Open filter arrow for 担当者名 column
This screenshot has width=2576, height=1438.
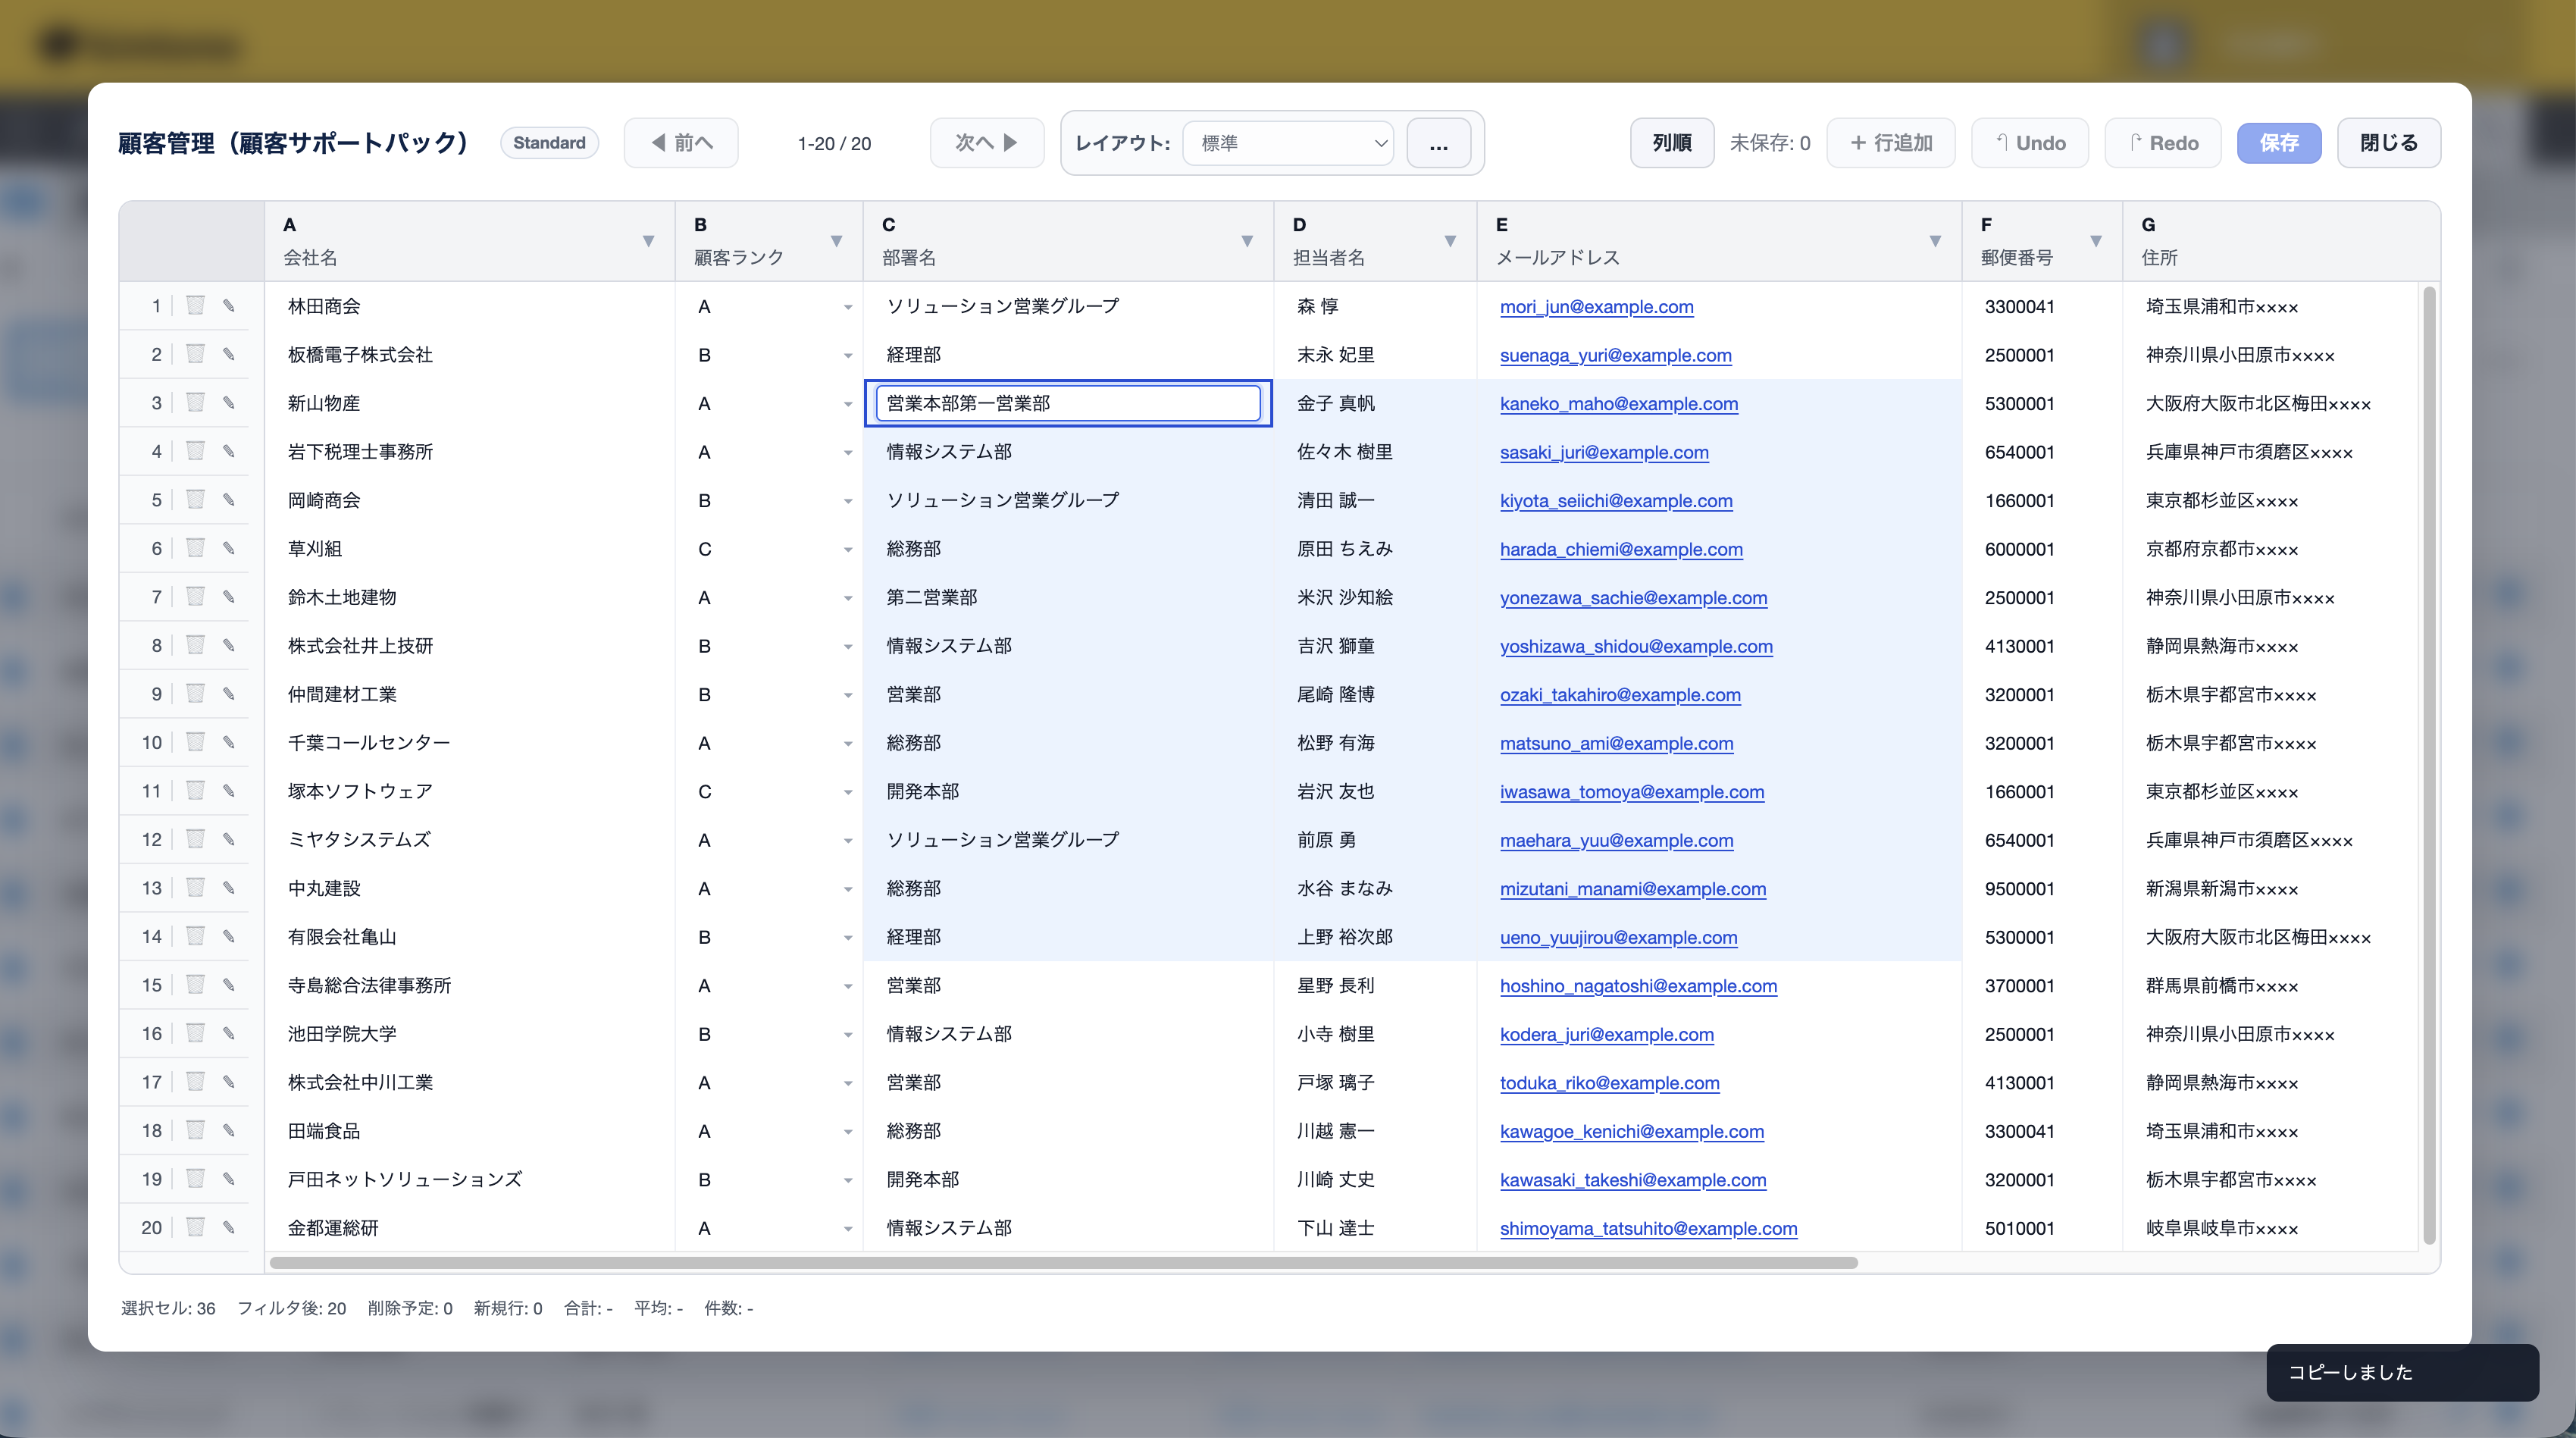(1450, 241)
